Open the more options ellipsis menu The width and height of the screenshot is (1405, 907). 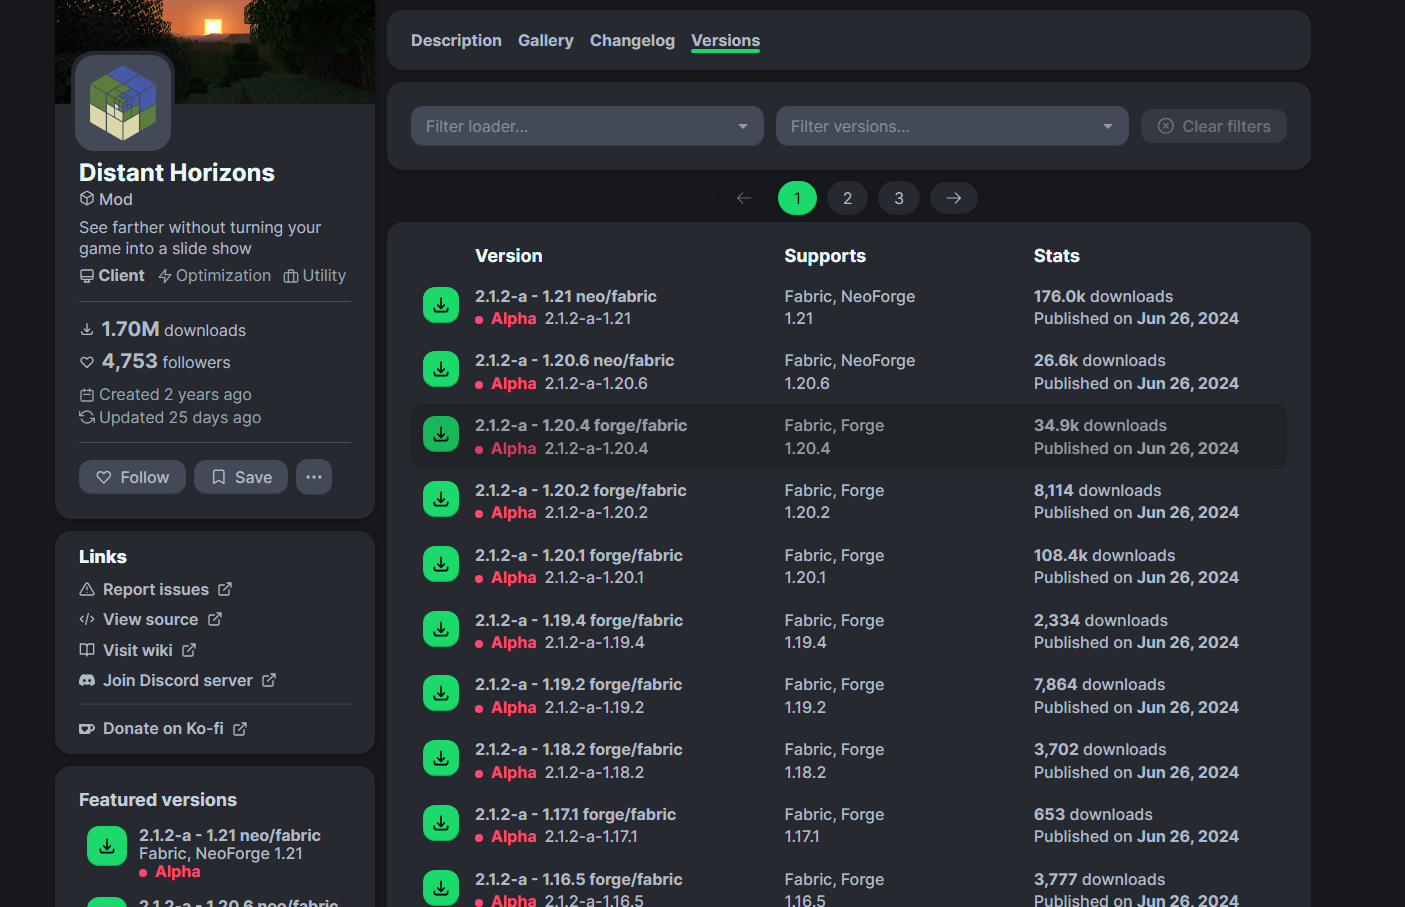pos(314,477)
